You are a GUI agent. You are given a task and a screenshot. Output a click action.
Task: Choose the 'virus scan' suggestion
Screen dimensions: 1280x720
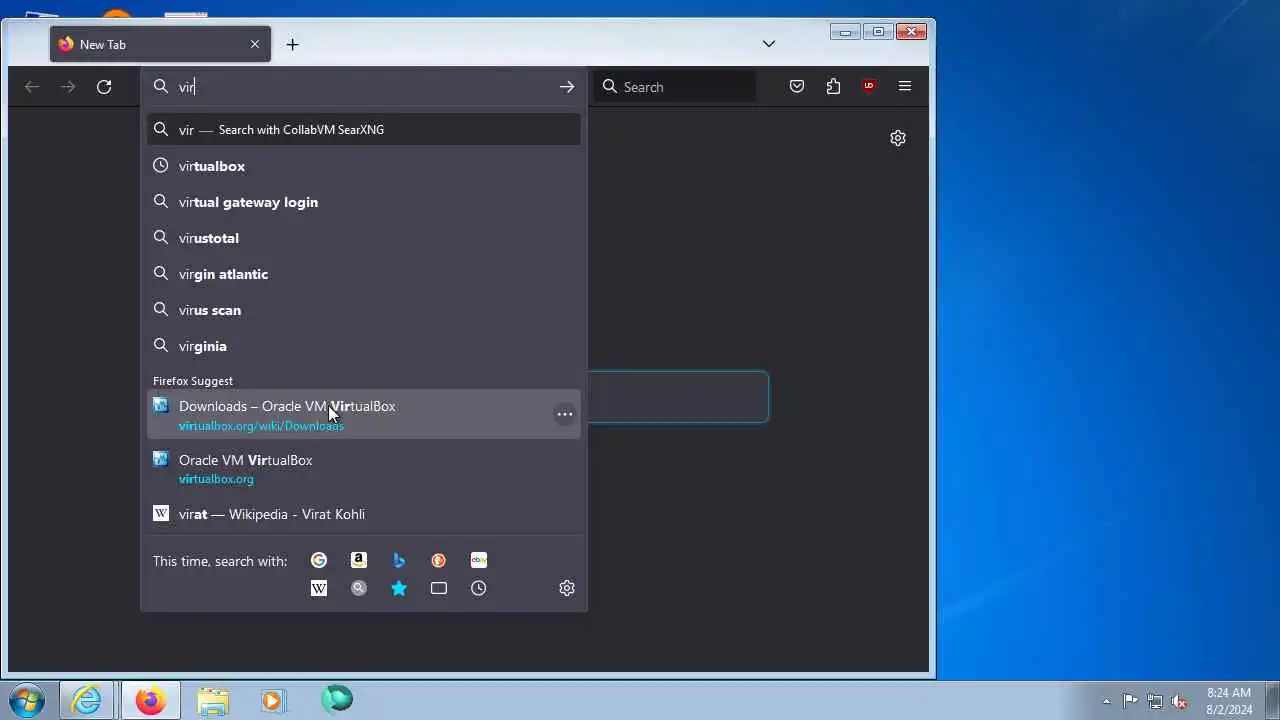pyautogui.click(x=364, y=310)
